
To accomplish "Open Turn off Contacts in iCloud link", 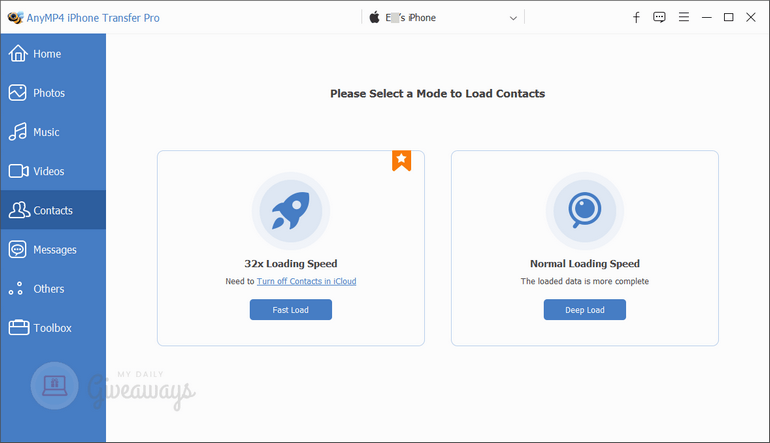I will tap(306, 281).
